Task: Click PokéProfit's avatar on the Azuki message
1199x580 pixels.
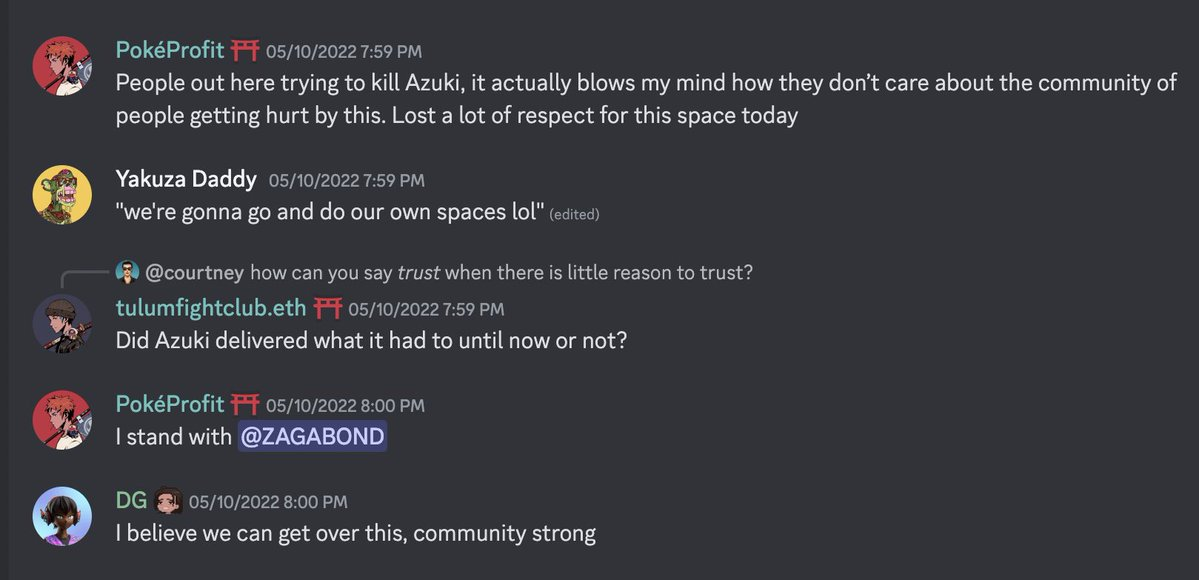Action: click(x=63, y=66)
